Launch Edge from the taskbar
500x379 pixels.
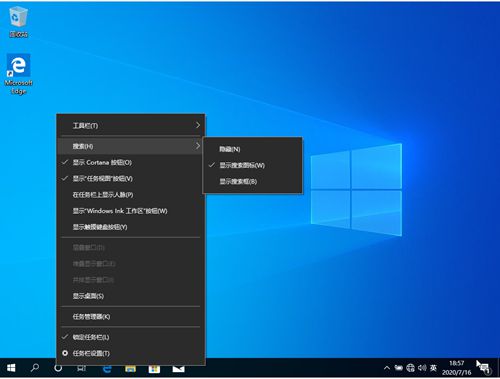[x=107, y=369]
